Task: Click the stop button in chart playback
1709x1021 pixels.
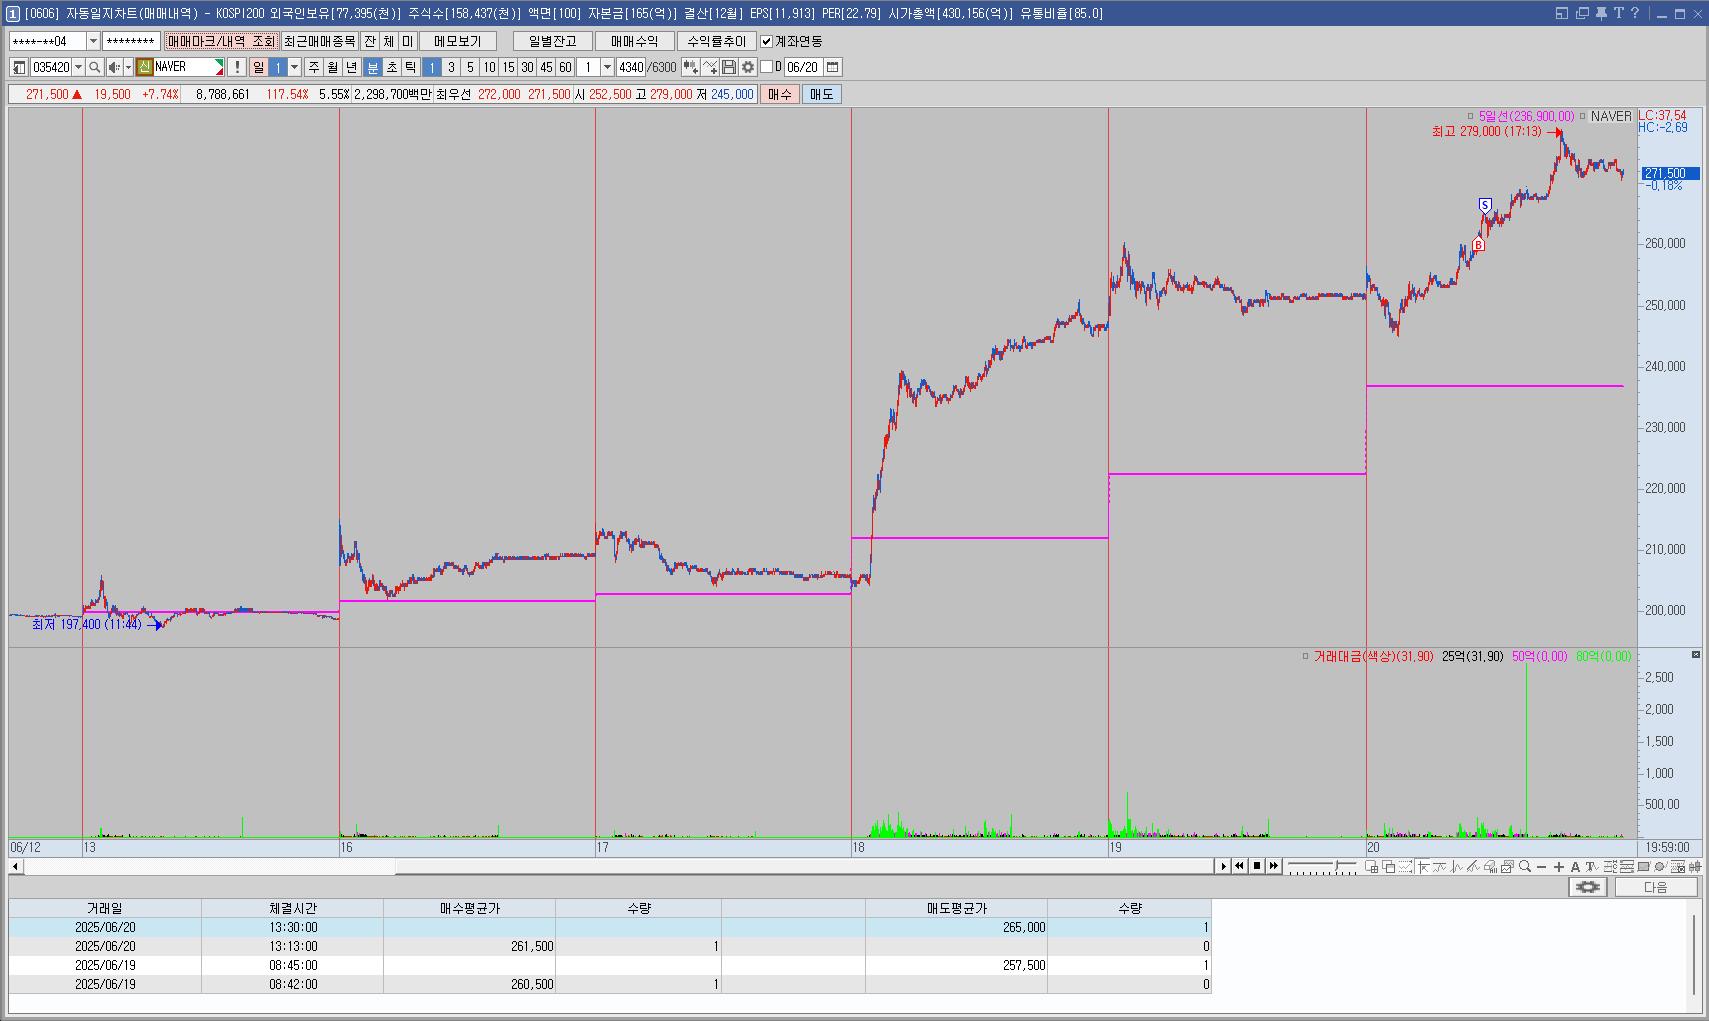Action: [x=1257, y=866]
